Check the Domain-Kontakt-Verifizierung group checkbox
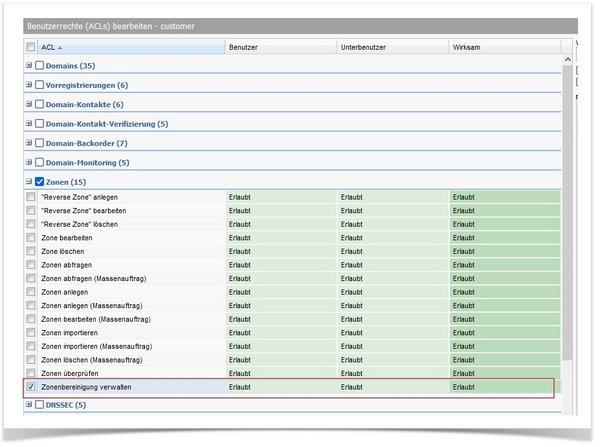 (x=39, y=124)
